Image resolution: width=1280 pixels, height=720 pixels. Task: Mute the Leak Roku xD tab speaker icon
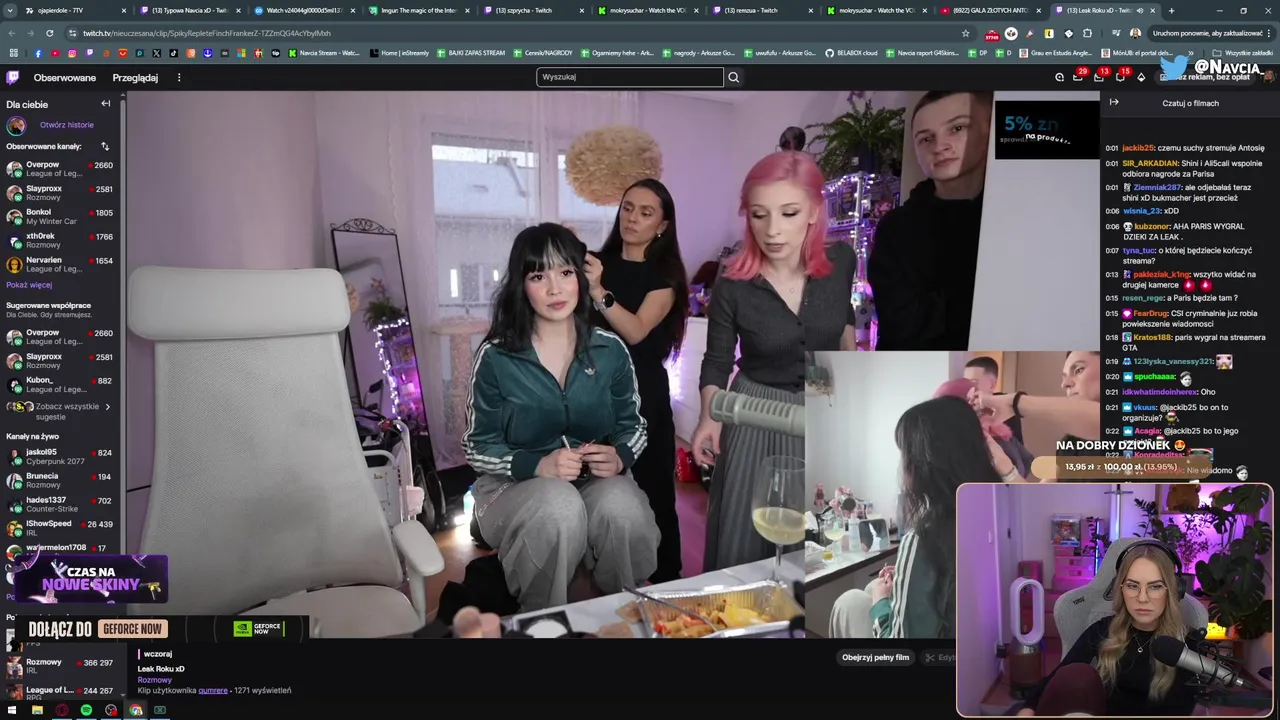coord(1139,10)
